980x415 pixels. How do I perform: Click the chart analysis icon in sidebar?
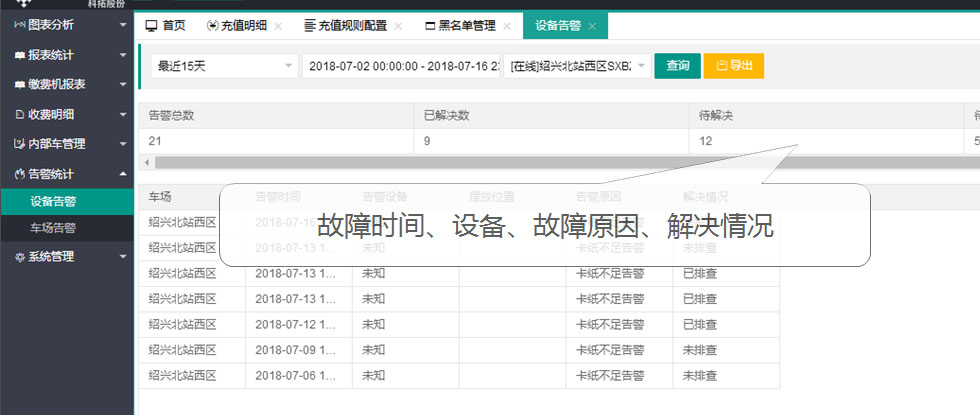click(19, 23)
